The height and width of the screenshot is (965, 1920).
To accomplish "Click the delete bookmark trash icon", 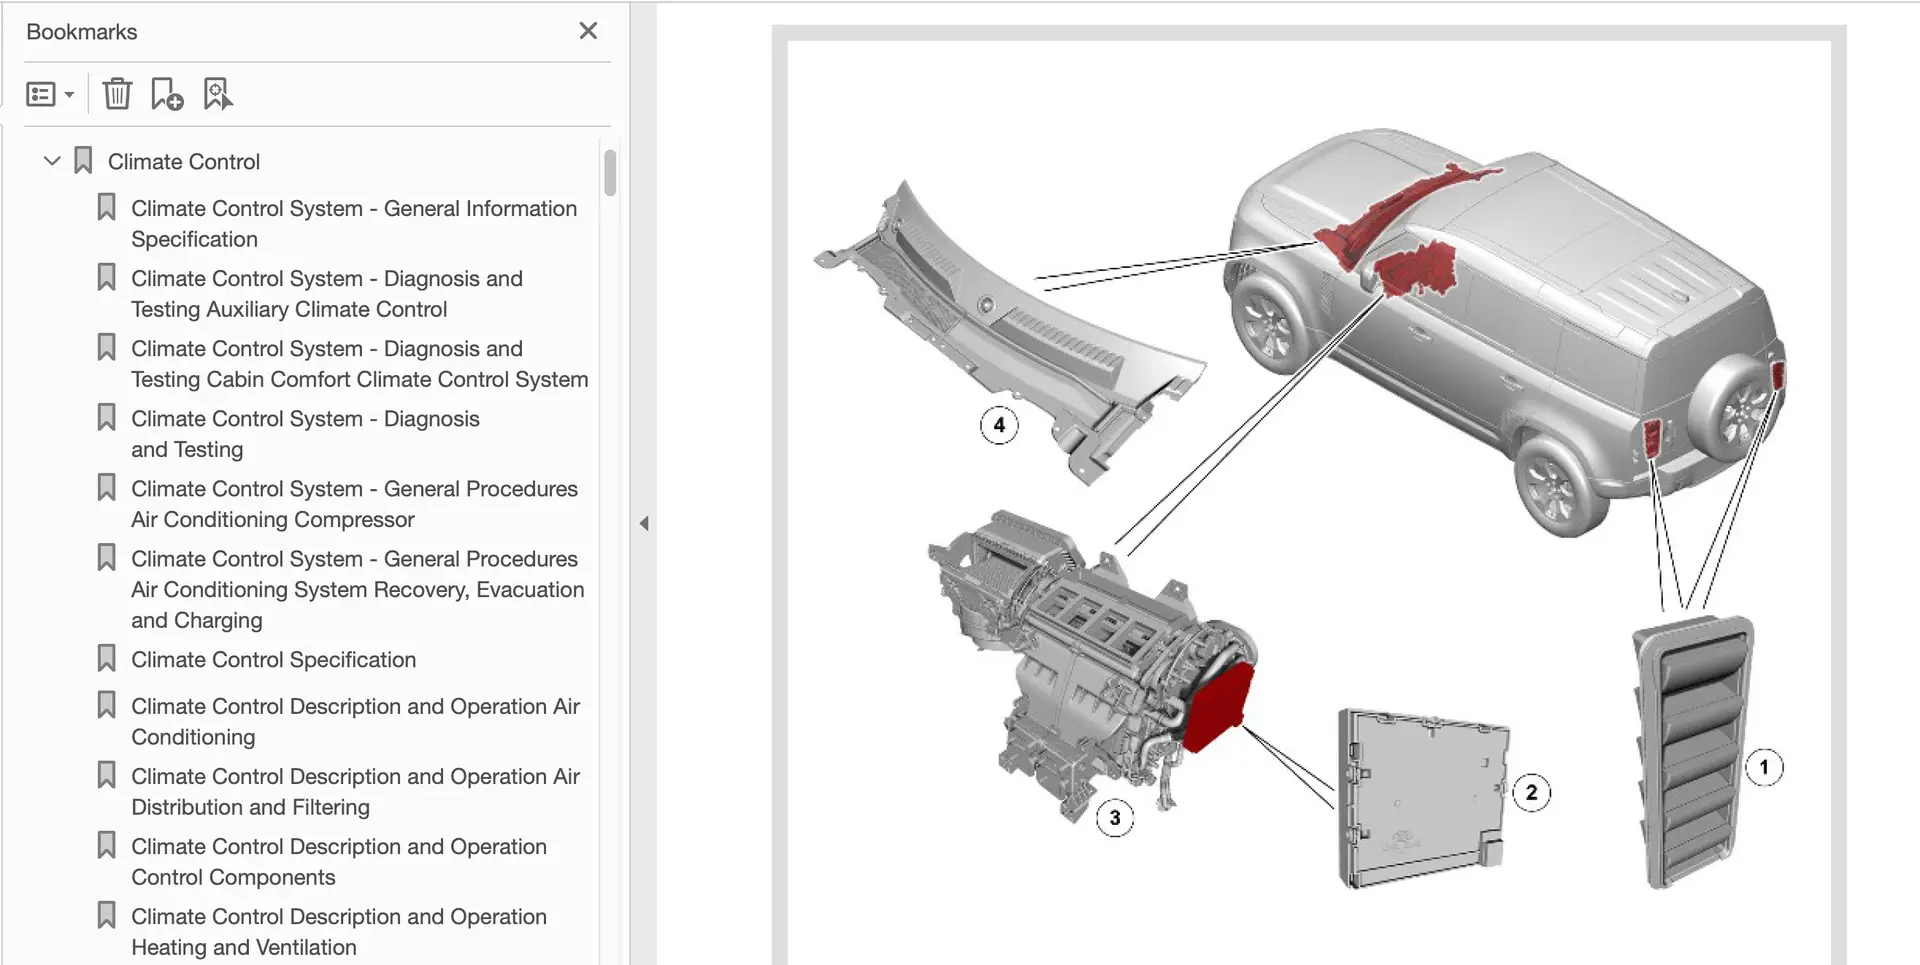I will pyautogui.click(x=117, y=94).
